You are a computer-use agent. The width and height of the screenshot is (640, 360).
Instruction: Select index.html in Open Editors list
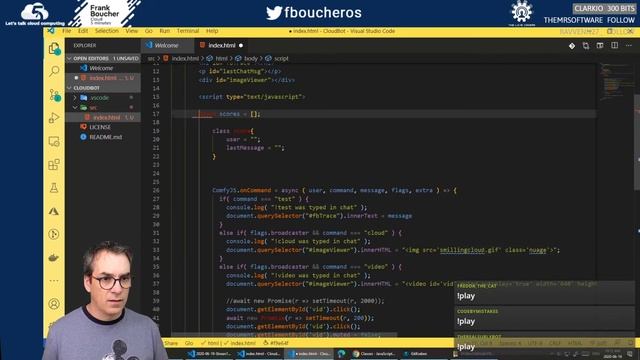click(x=103, y=78)
